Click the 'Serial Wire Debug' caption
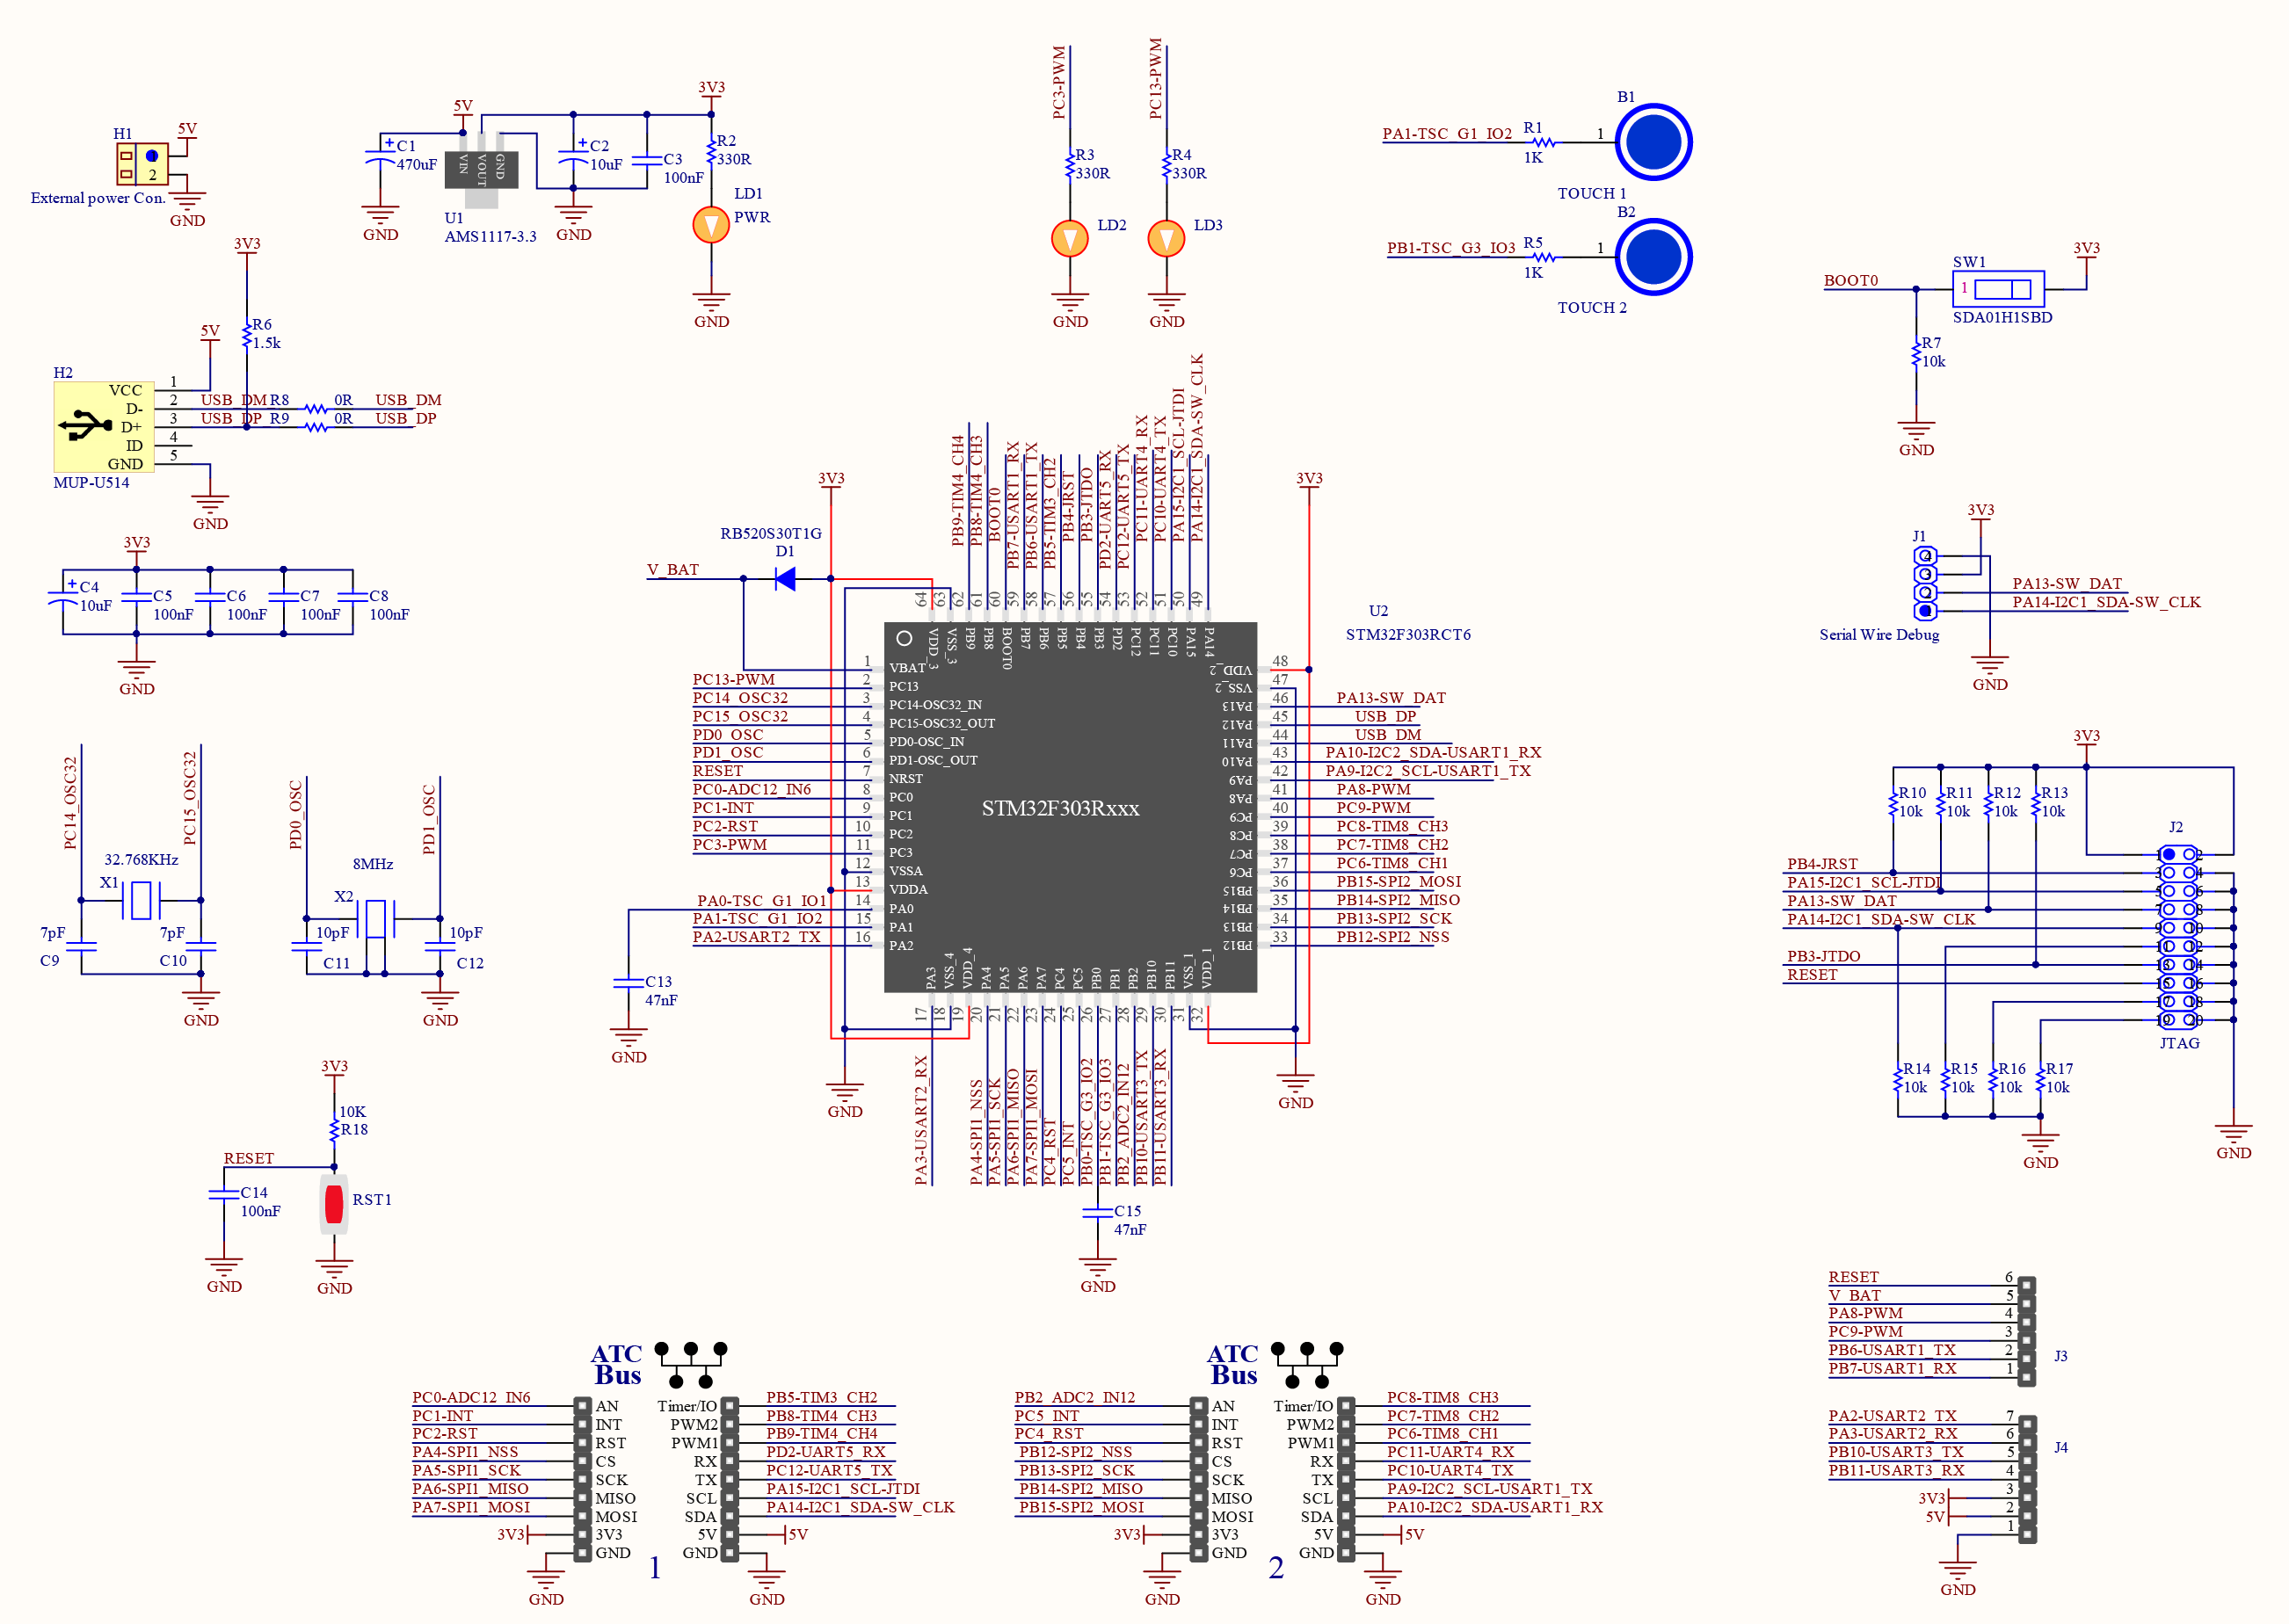 click(1879, 635)
